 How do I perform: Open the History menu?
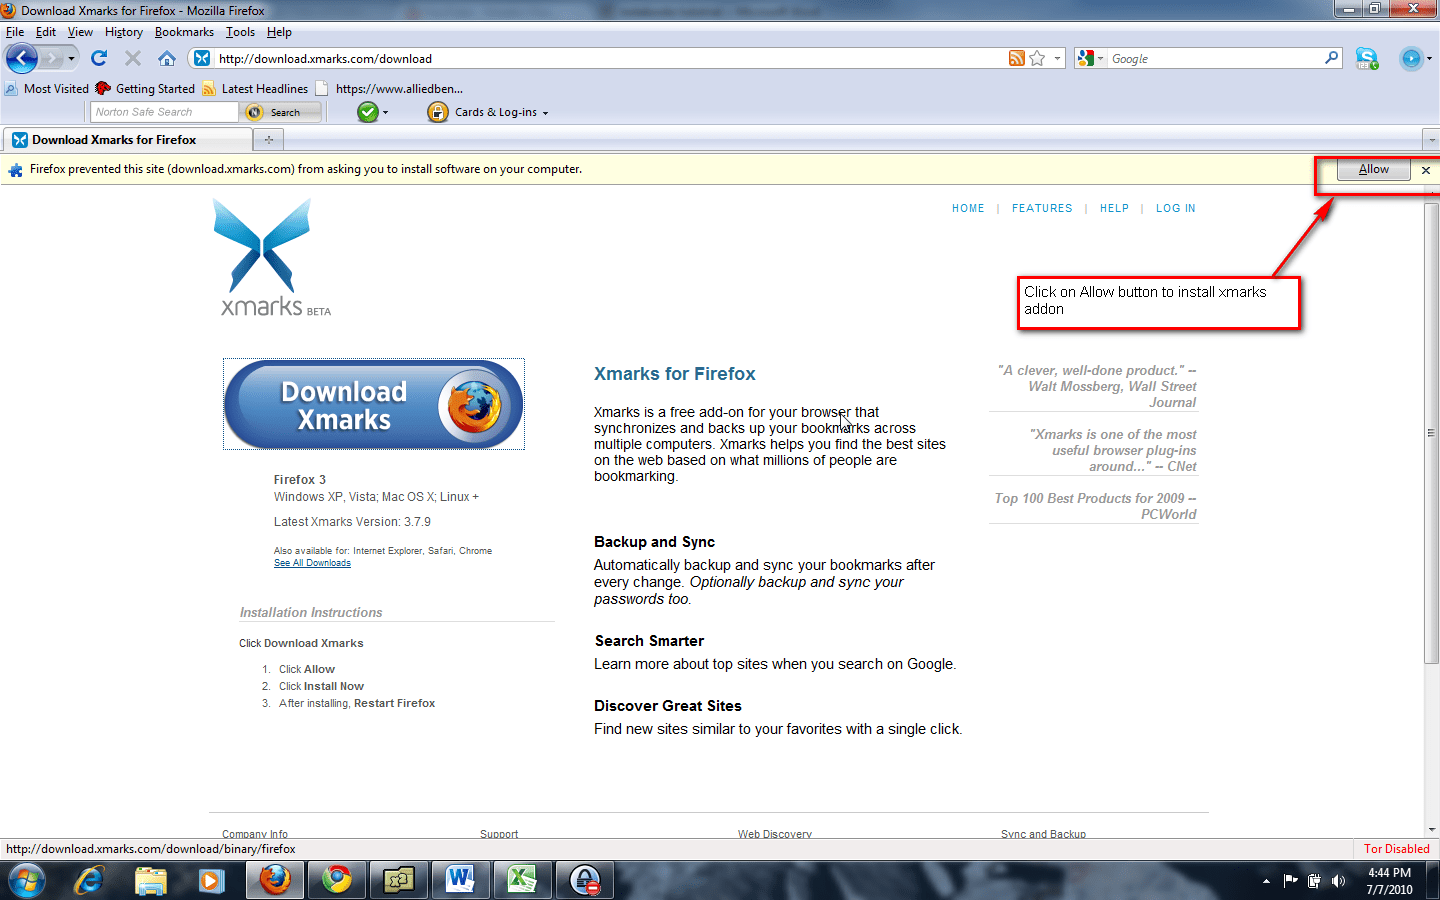pyautogui.click(x=124, y=32)
